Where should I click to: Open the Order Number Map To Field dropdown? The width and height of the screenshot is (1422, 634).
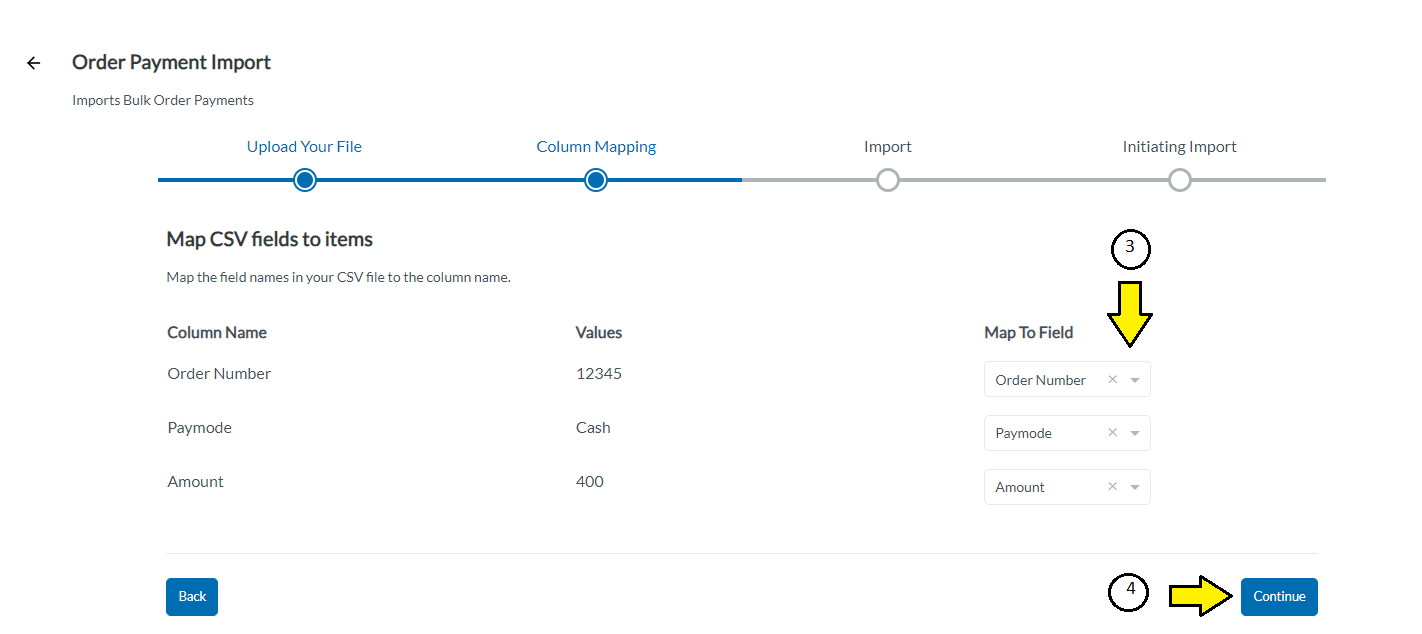pyautogui.click(x=1135, y=379)
